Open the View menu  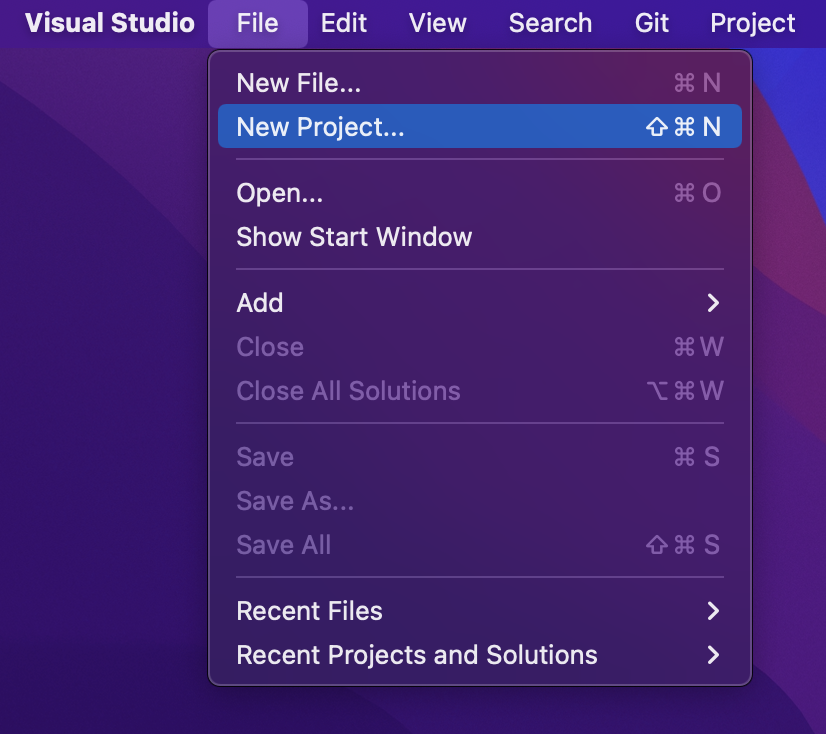coord(437,22)
